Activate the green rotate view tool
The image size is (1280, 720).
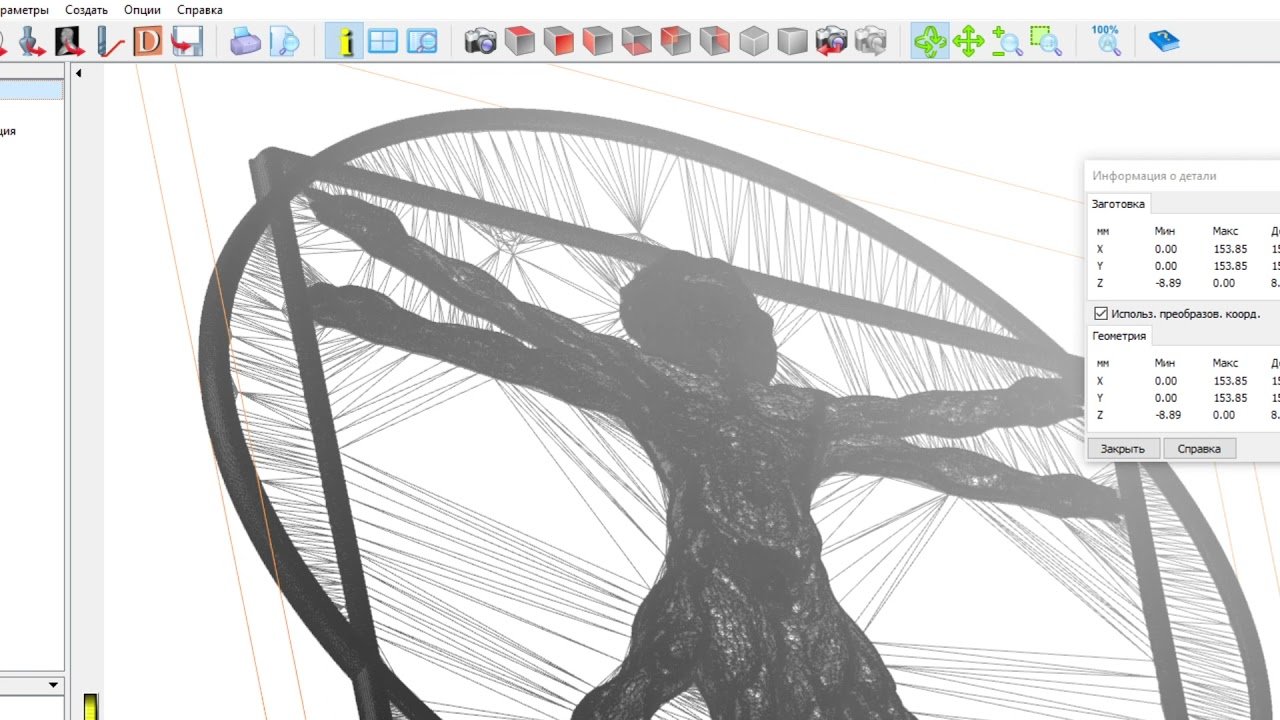click(930, 41)
